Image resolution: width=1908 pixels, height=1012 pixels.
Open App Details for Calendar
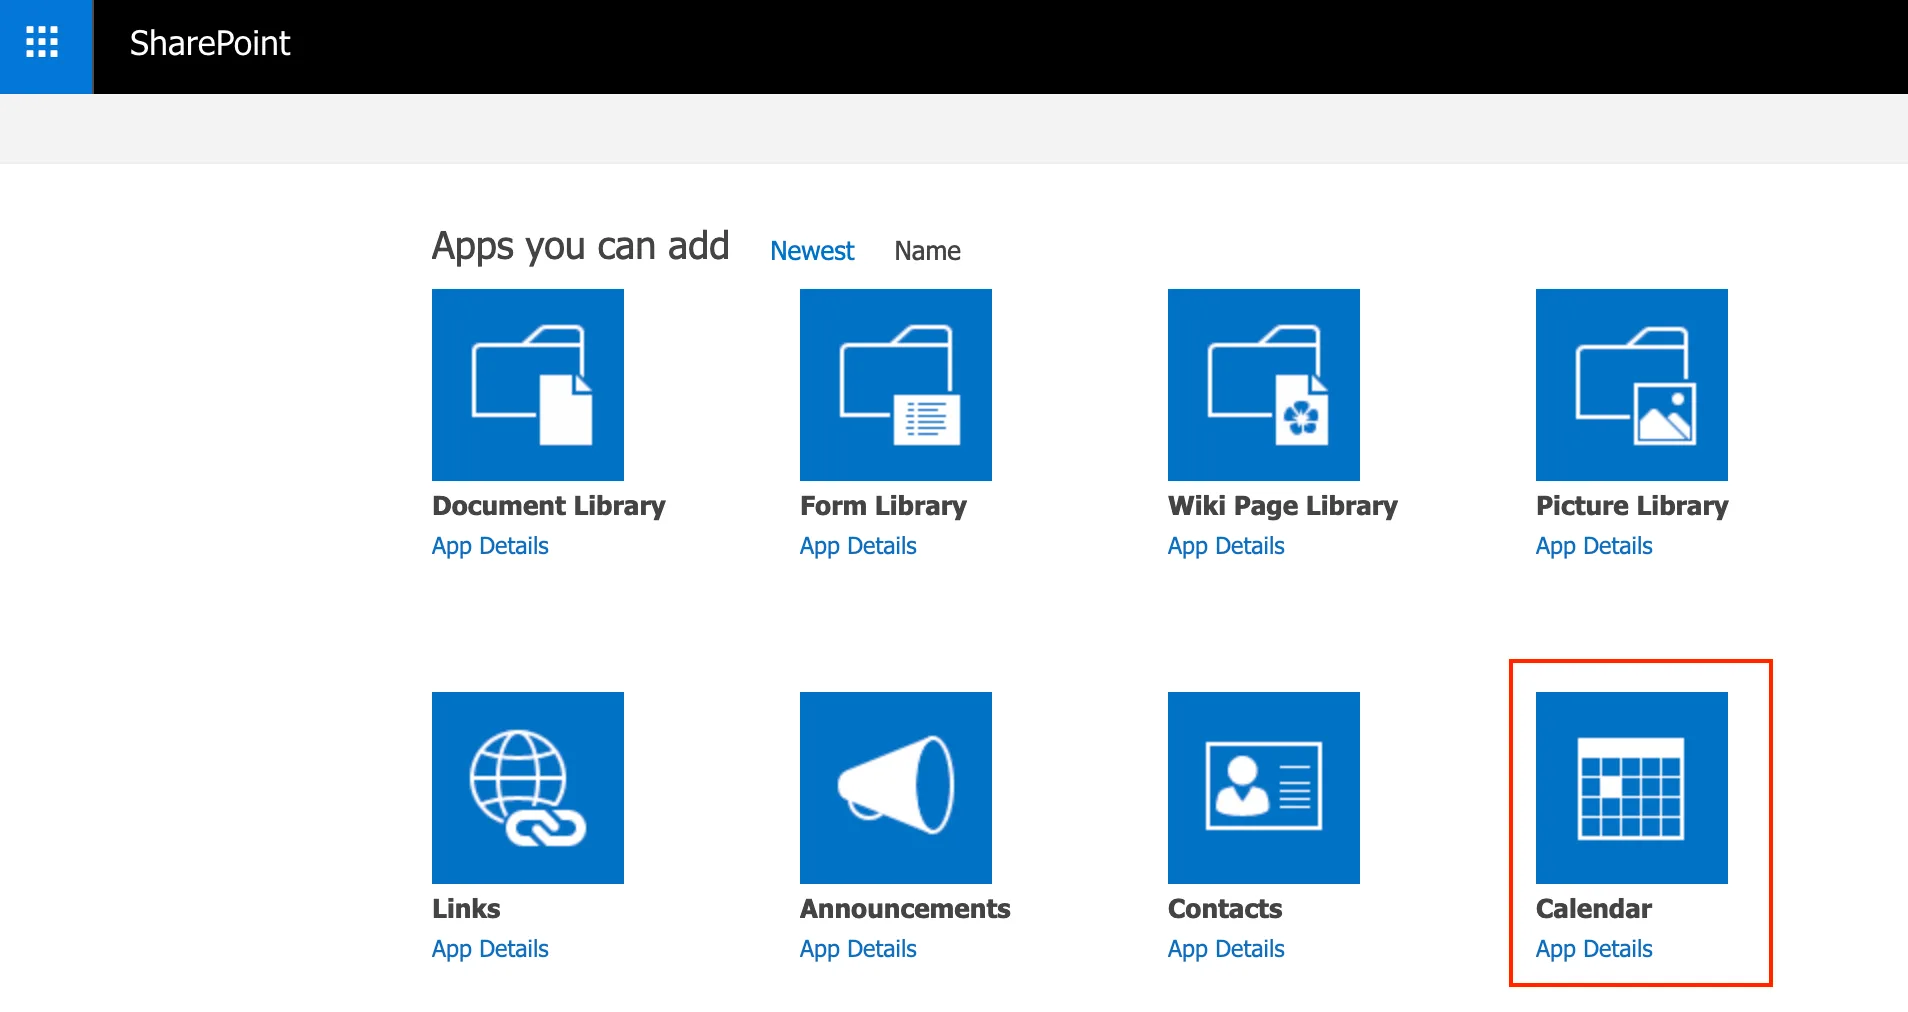pyautogui.click(x=1594, y=949)
